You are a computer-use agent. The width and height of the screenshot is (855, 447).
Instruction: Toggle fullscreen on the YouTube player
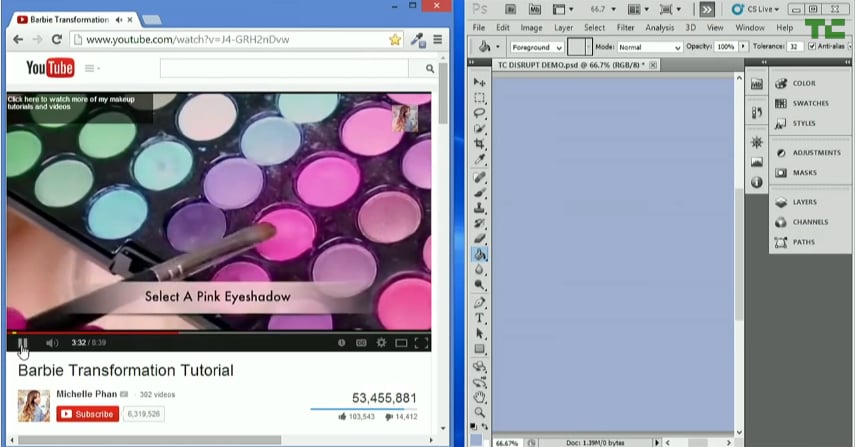[x=421, y=342]
